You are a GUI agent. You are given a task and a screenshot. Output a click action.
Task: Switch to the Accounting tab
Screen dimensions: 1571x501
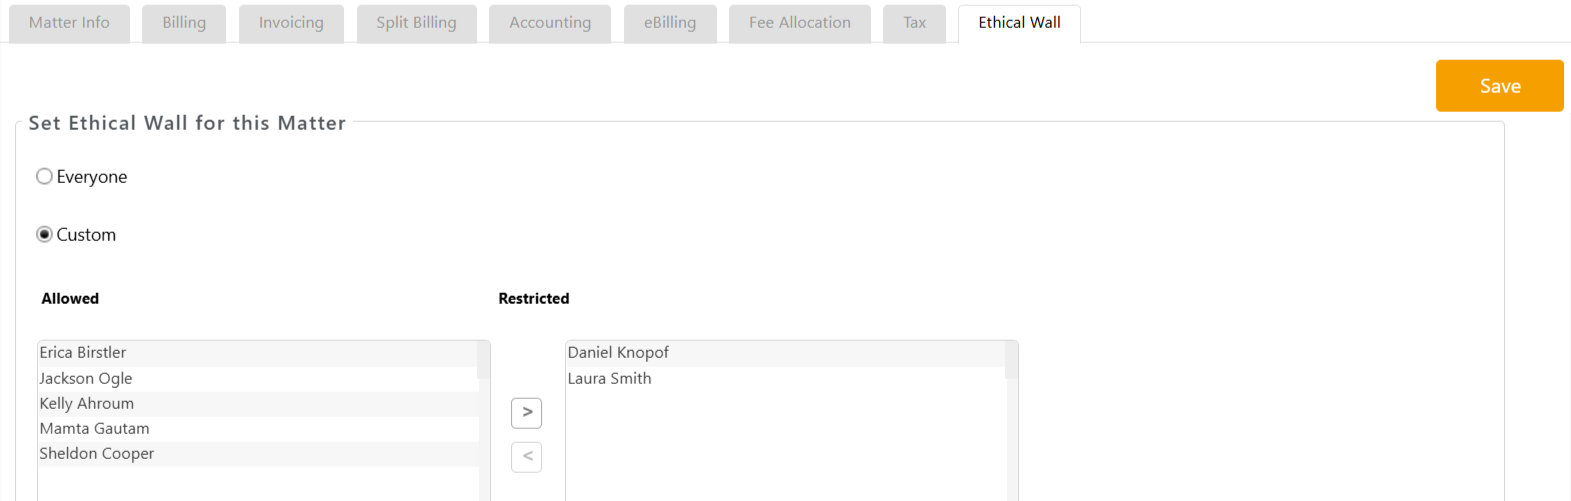(x=550, y=23)
